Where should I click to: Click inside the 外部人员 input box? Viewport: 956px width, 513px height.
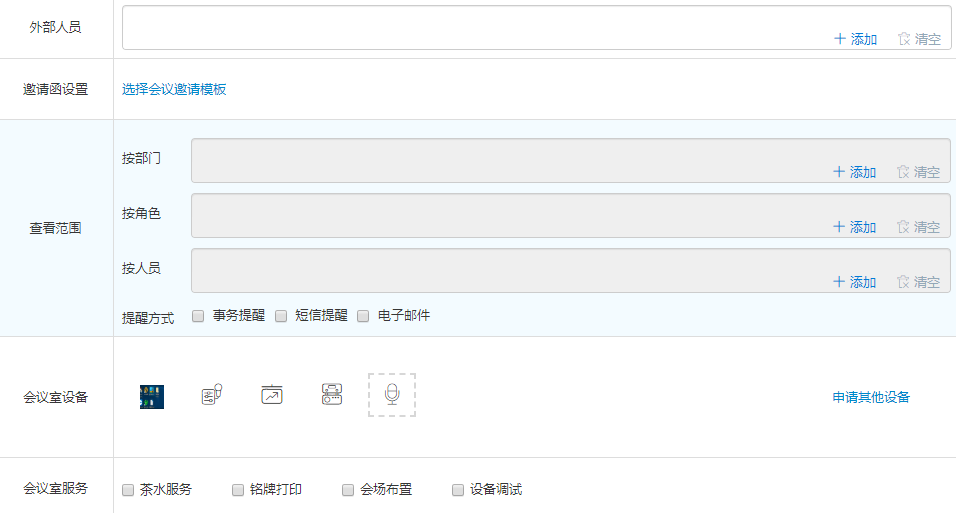tap(470, 22)
